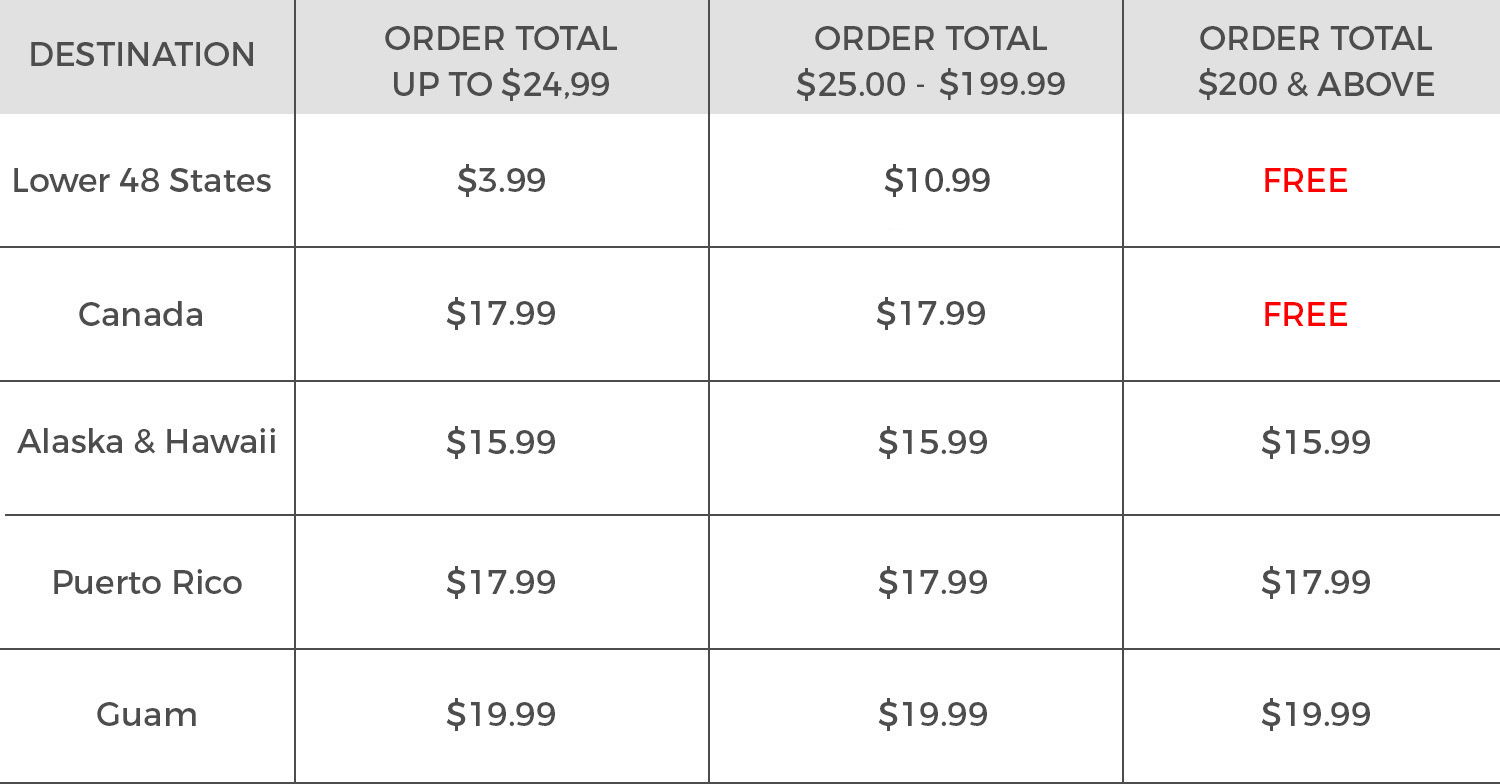1500x784 pixels.
Task: Click the $3.99 shipping price
Action: [501, 181]
